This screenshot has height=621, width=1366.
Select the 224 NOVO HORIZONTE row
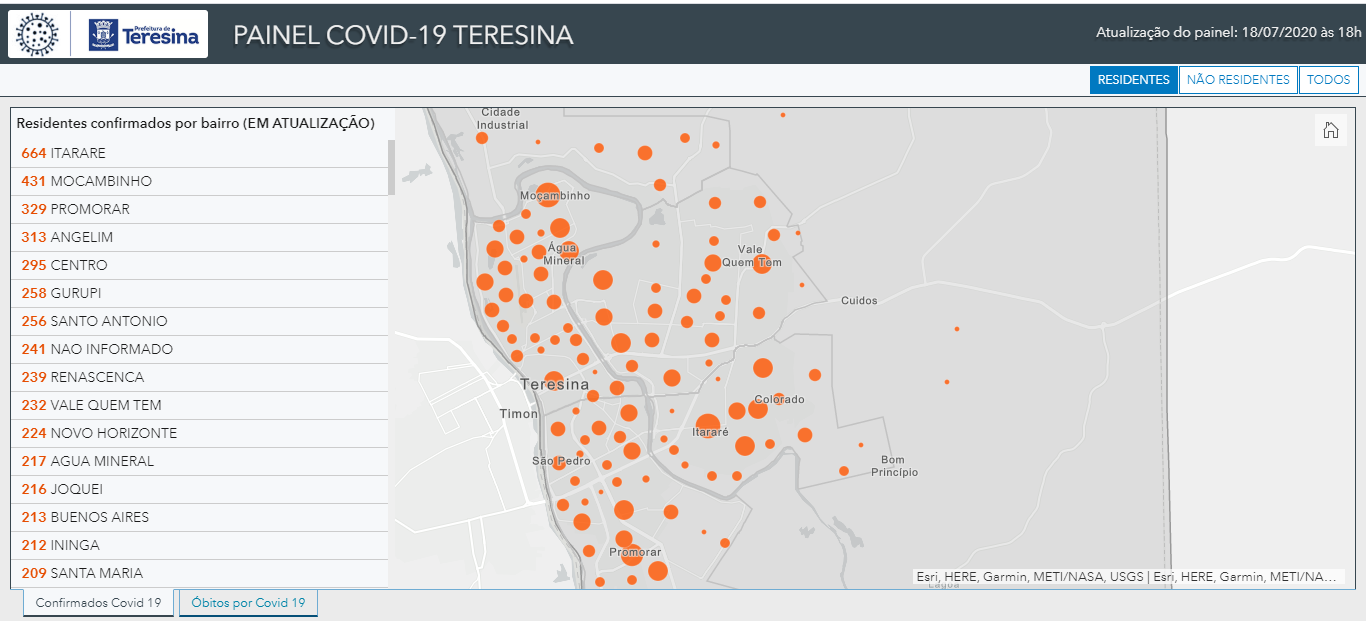click(200, 433)
